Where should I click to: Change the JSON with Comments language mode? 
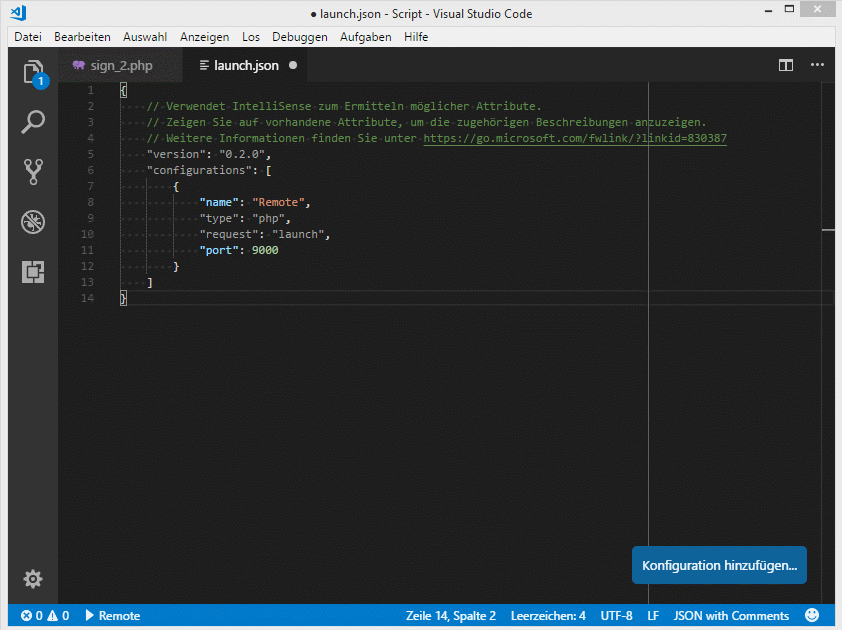pyautogui.click(x=731, y=616)
